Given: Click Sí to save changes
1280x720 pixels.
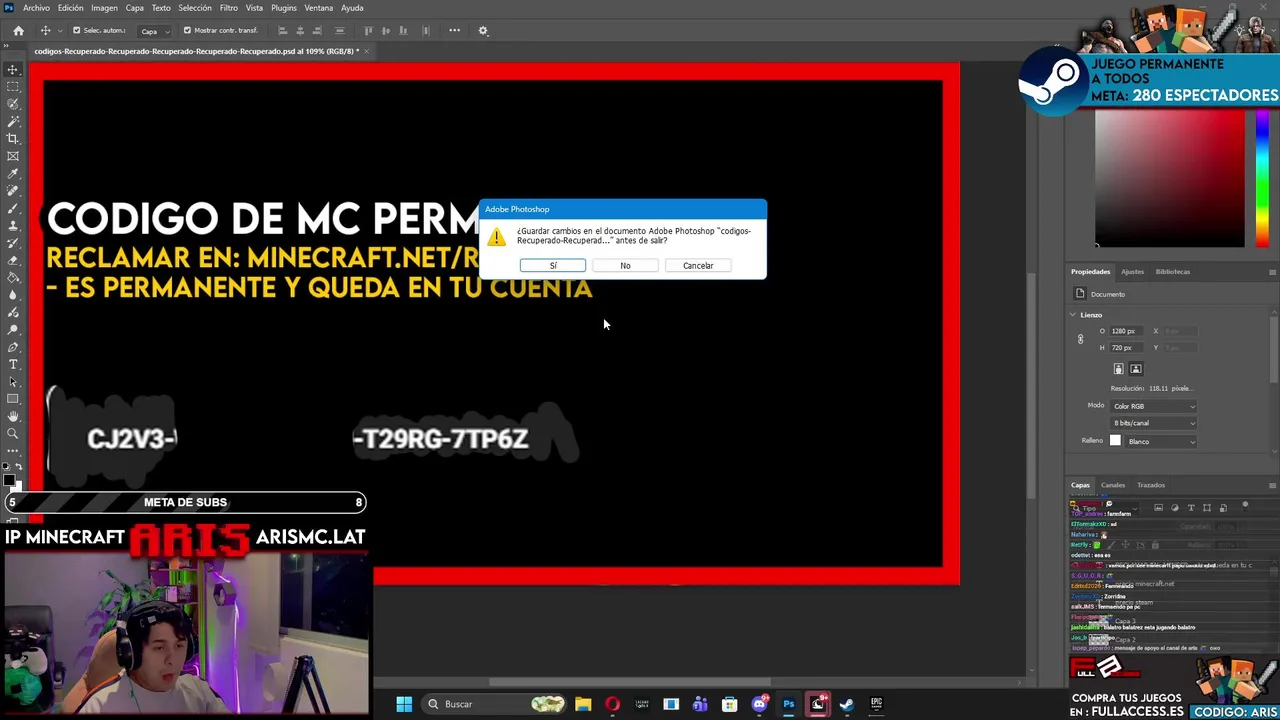Looking at the screenshot, I should 553,265.
